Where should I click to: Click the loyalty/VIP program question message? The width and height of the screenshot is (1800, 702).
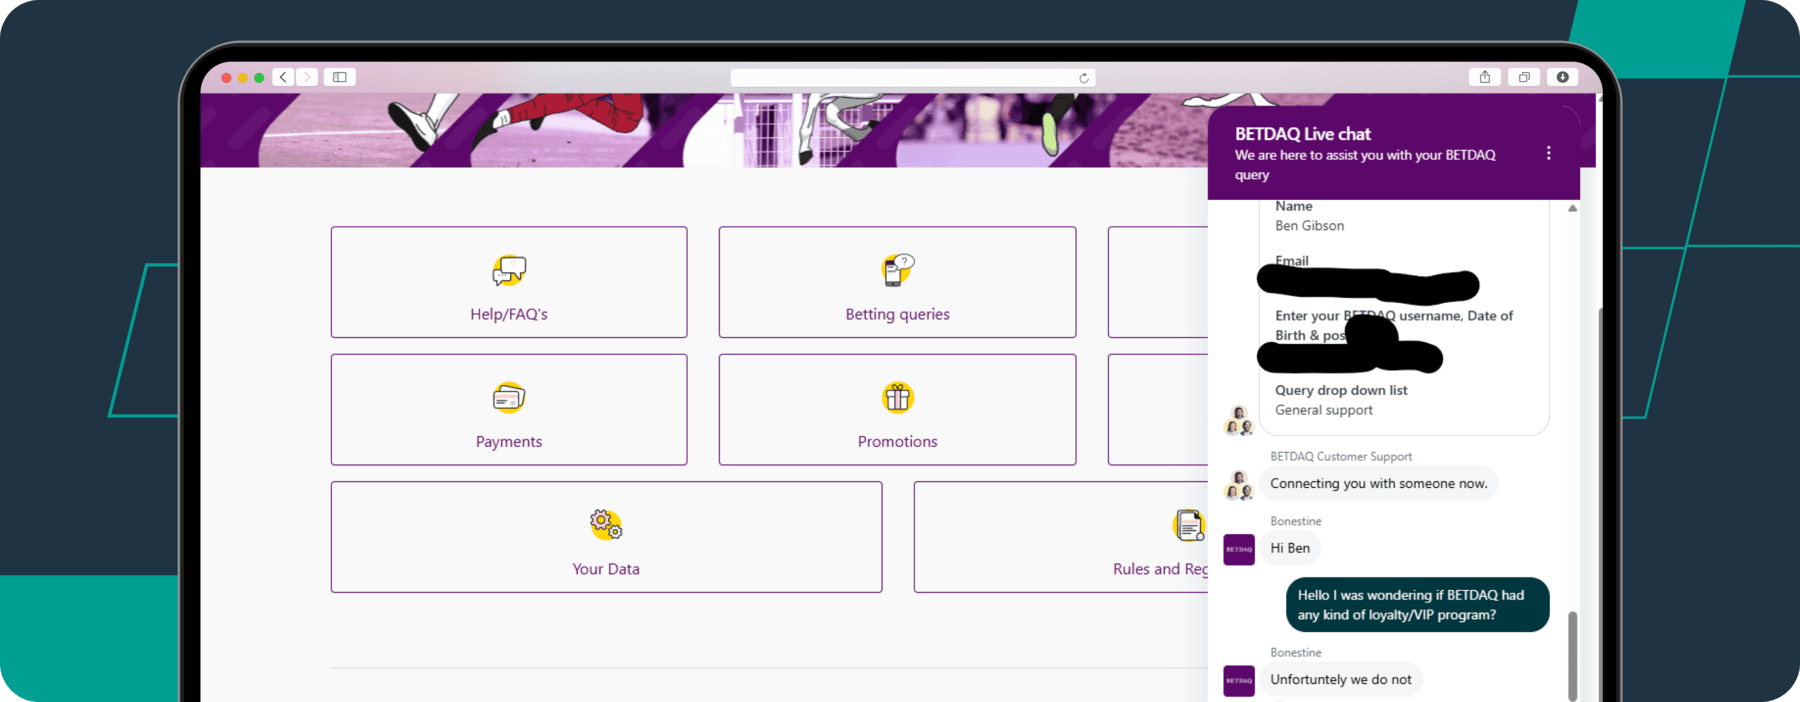[1417, 605]
